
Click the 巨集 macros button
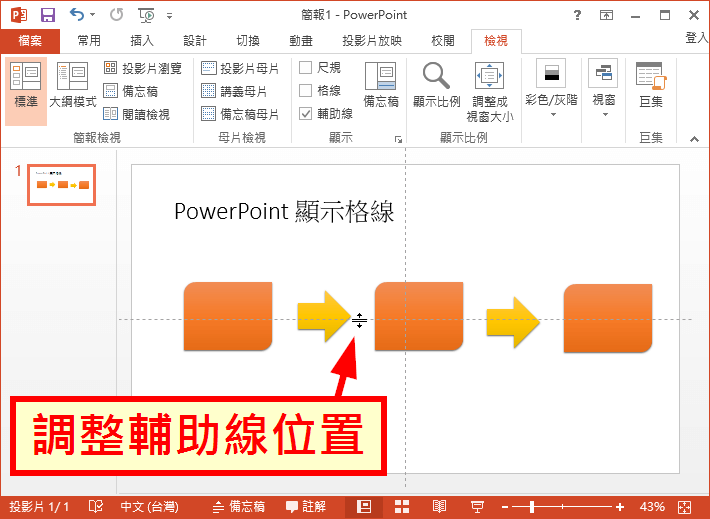coord(651,85)
